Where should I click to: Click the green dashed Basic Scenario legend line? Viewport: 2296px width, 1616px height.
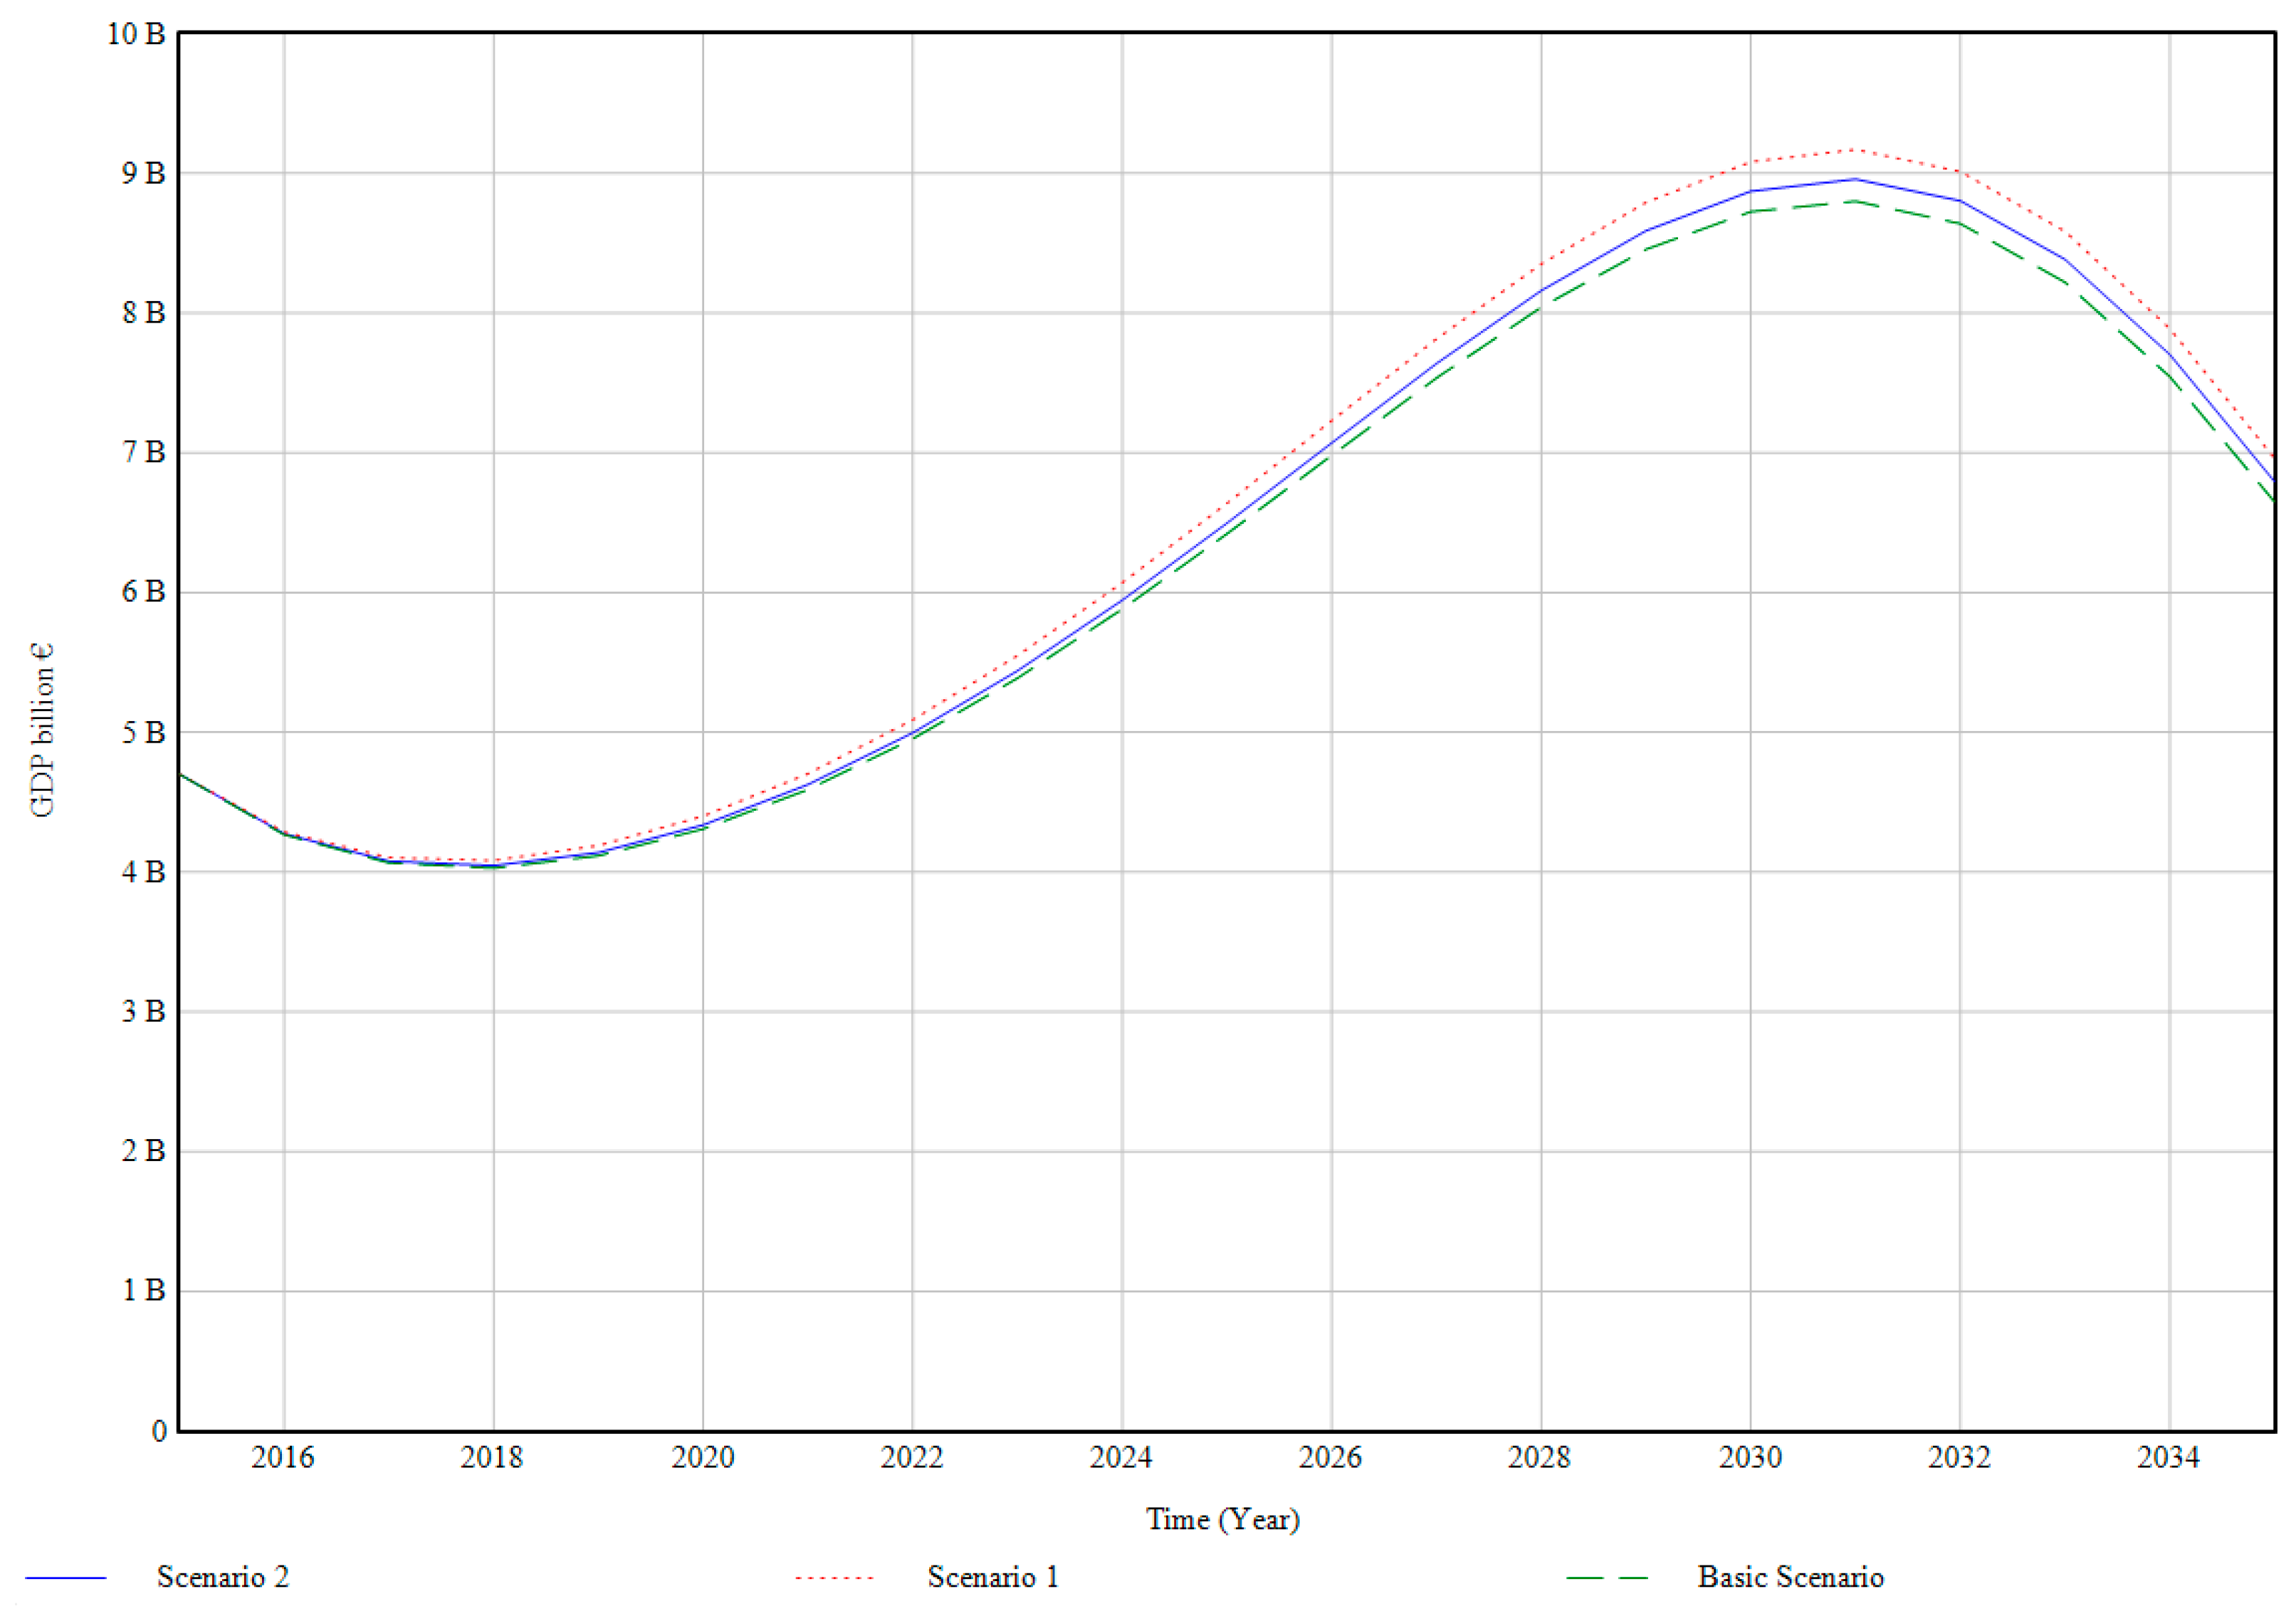tap(1607, 1578)
